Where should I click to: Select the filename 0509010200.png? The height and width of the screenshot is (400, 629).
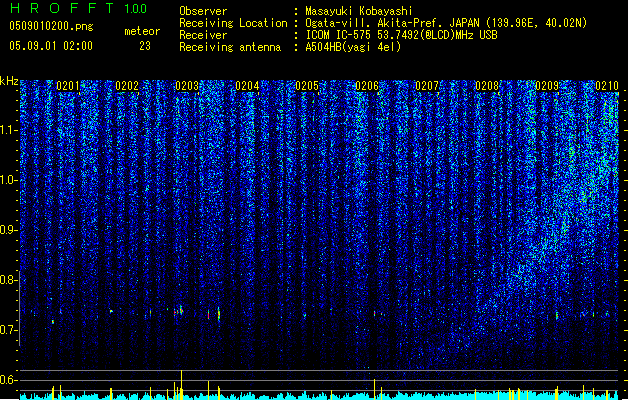(x=51, y=26)
